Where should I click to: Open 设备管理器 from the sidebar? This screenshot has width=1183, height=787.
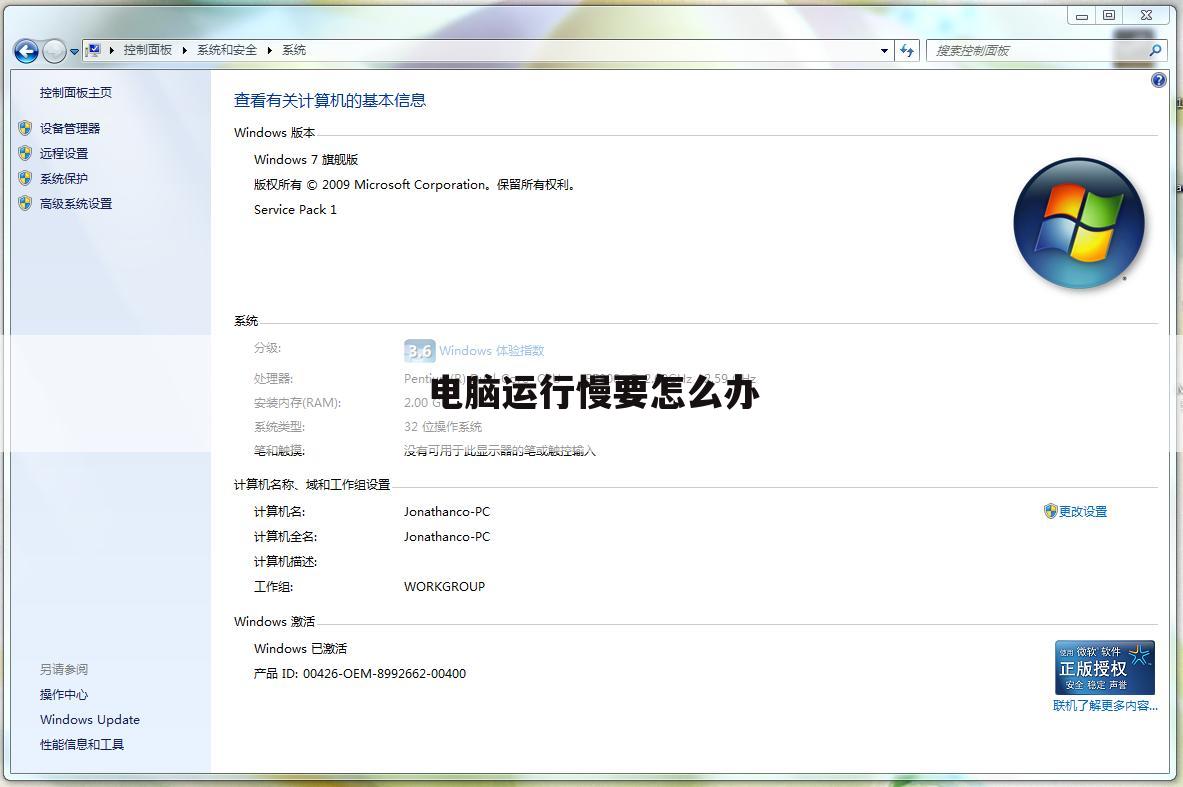pos(69,128)
